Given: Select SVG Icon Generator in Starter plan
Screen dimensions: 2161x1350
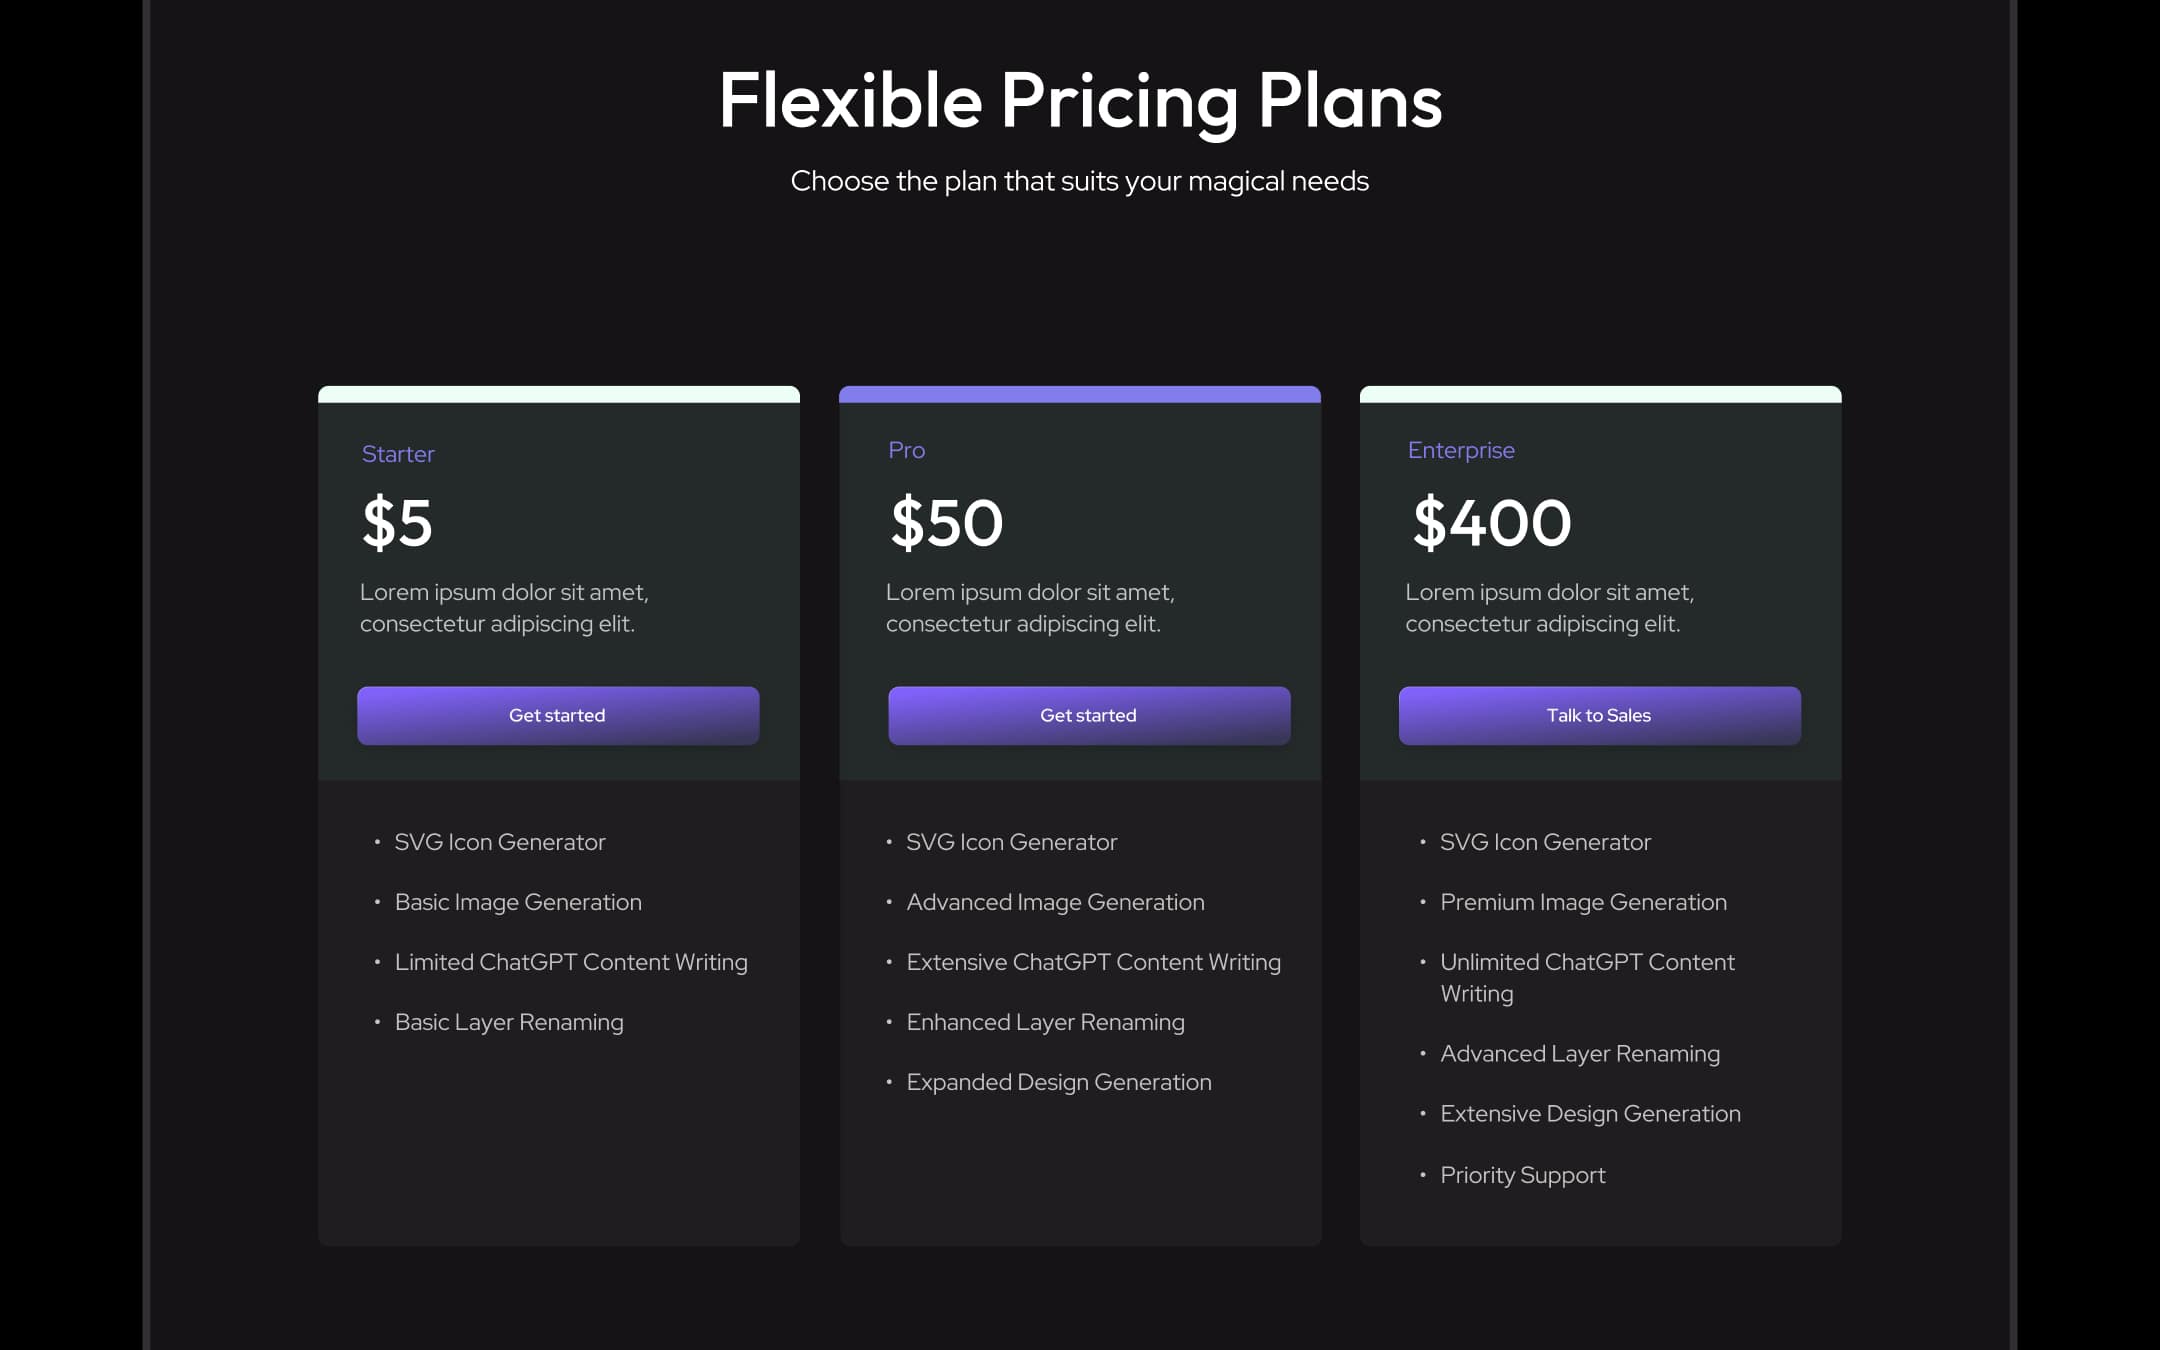Looking at the screenshot, I should click(x=500, y=842).
